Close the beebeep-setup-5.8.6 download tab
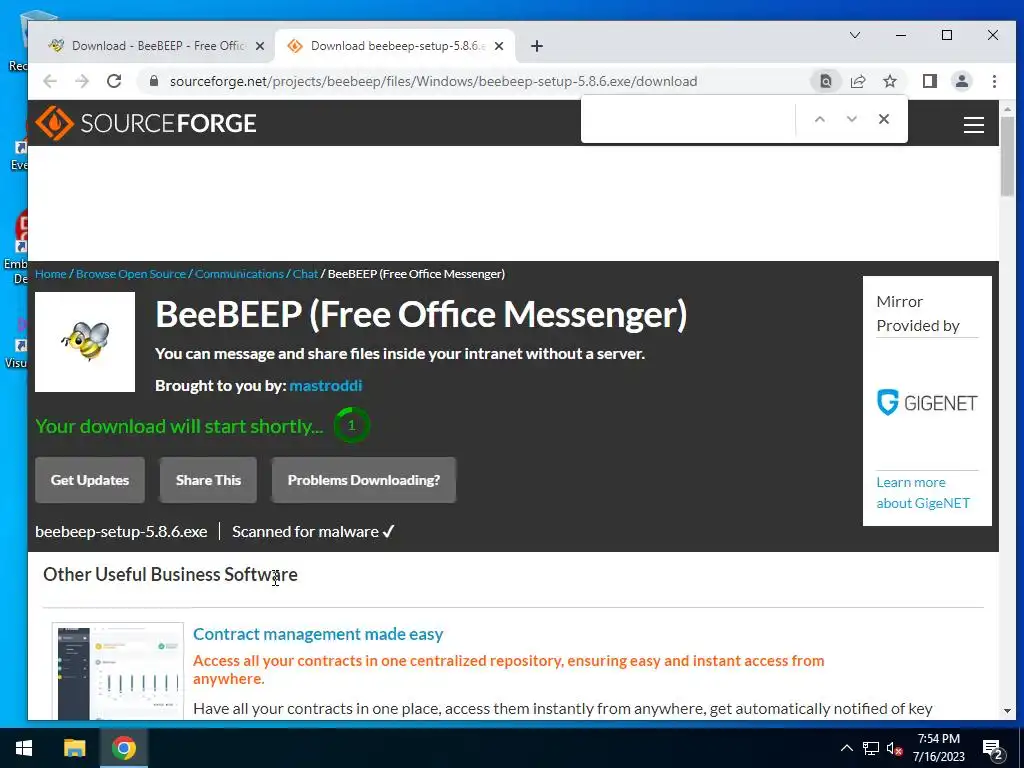 [x=498, y=46]
